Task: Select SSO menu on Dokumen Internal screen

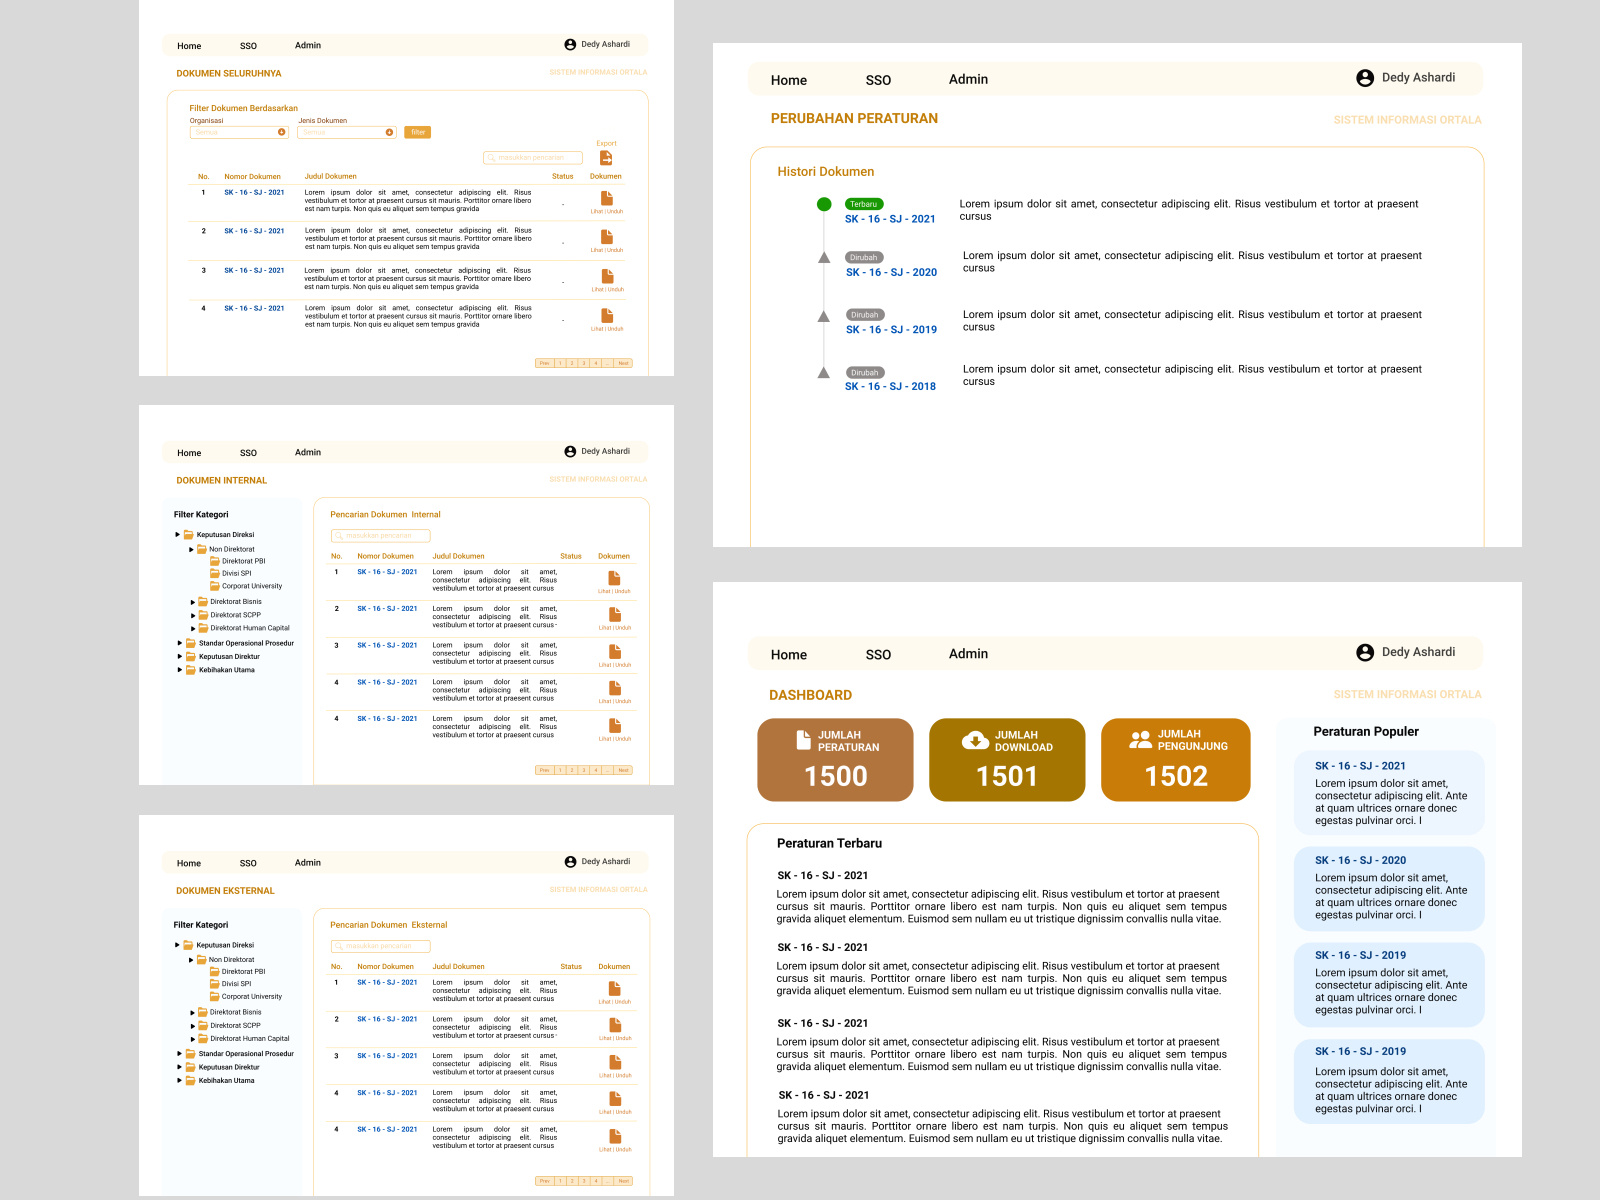Action: point(248,453)
